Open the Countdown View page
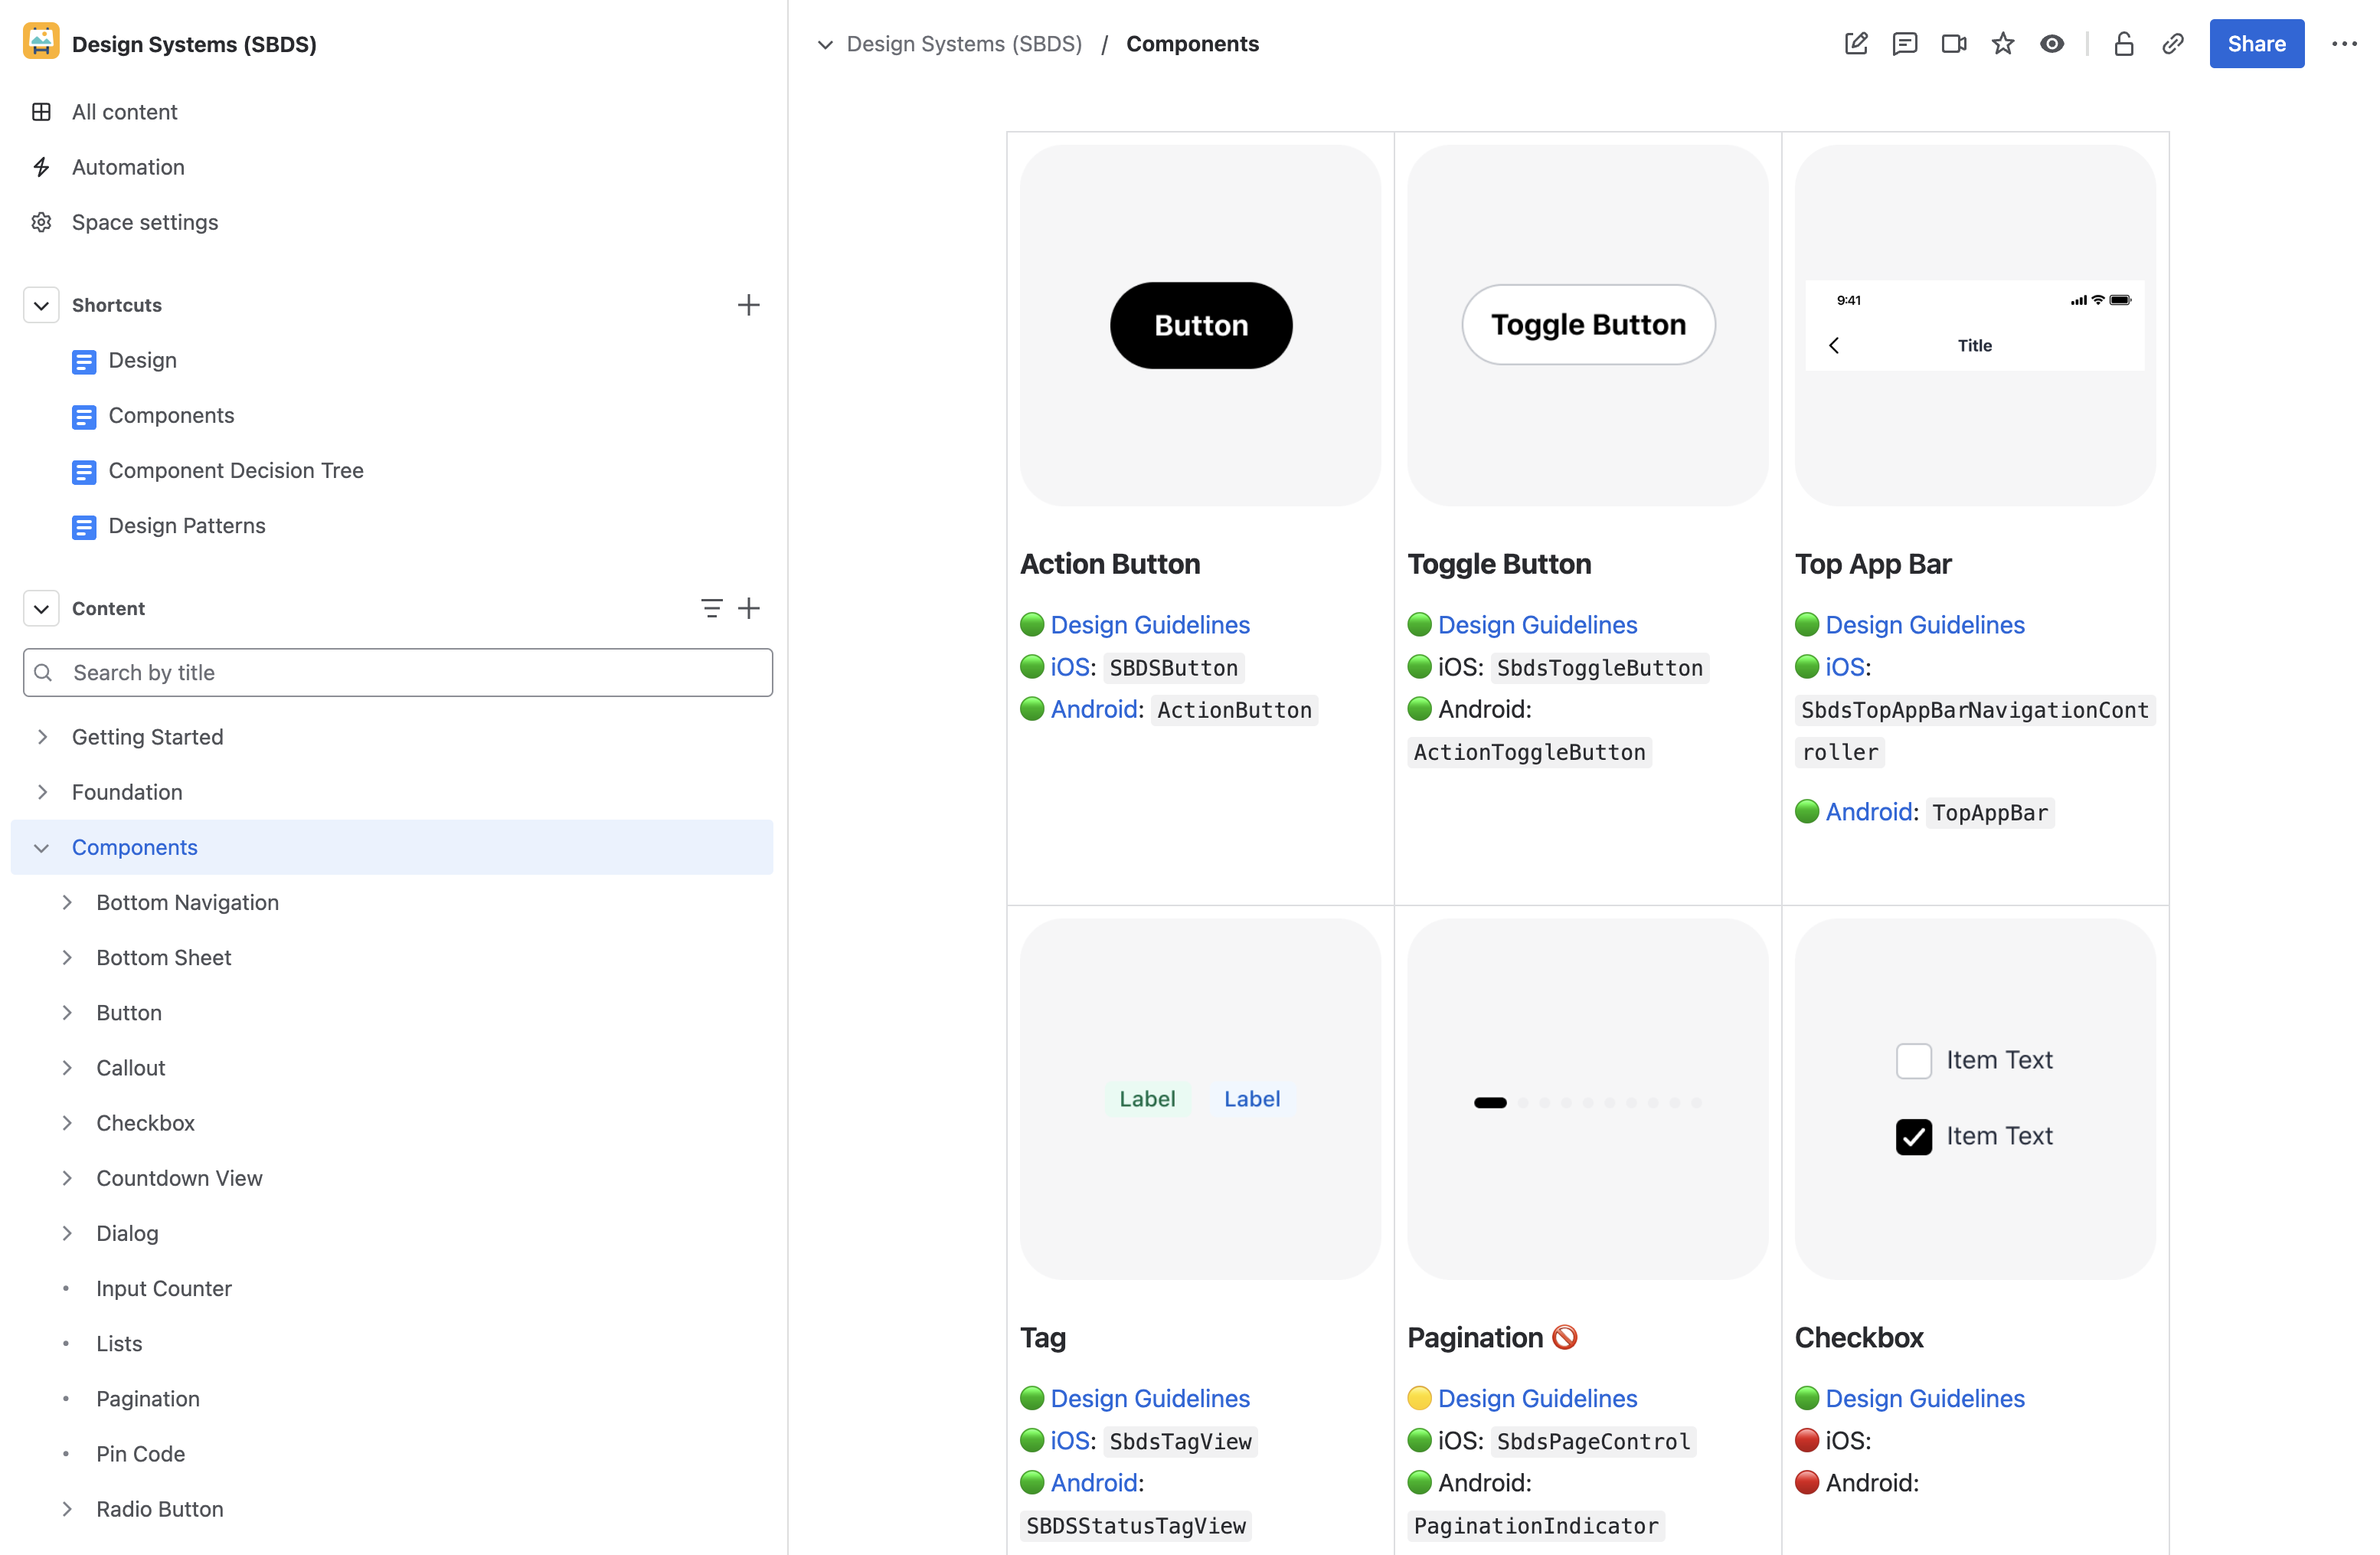The width and height of the screenshot is (2380, 1555). 179,1178
